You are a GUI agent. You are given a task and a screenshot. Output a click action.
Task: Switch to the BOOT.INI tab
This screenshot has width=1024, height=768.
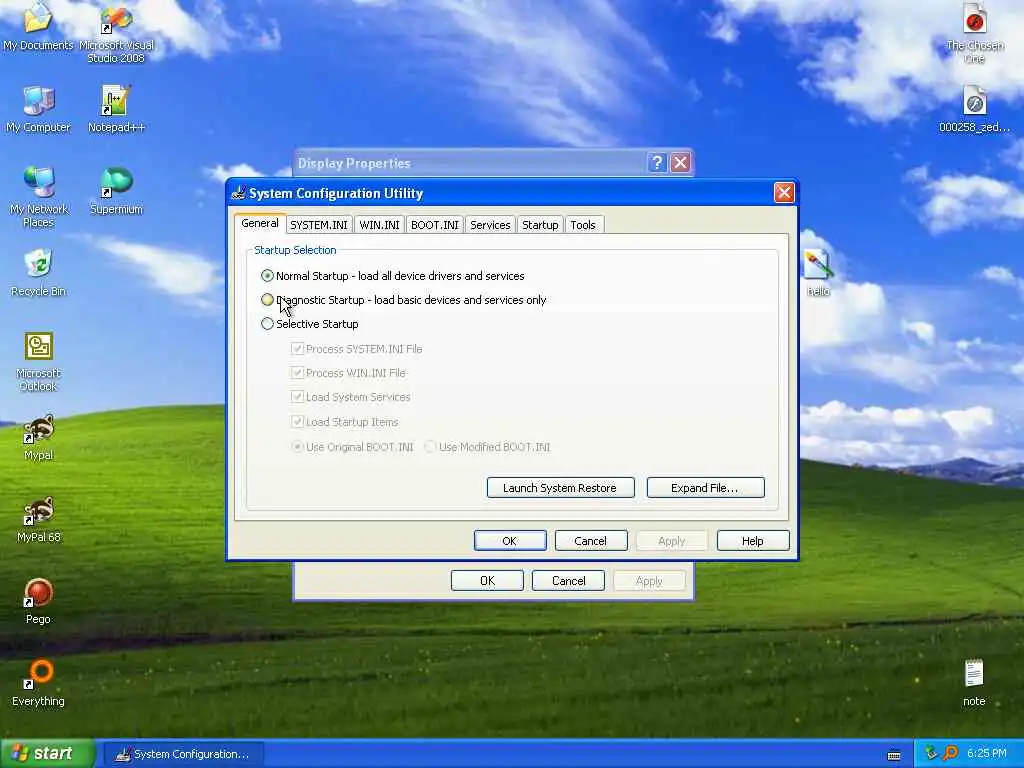point(435,225)
